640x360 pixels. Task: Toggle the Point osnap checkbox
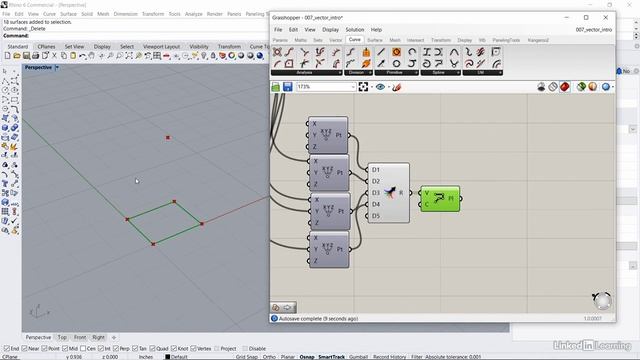pyautogui.click(x=44, y=349)
